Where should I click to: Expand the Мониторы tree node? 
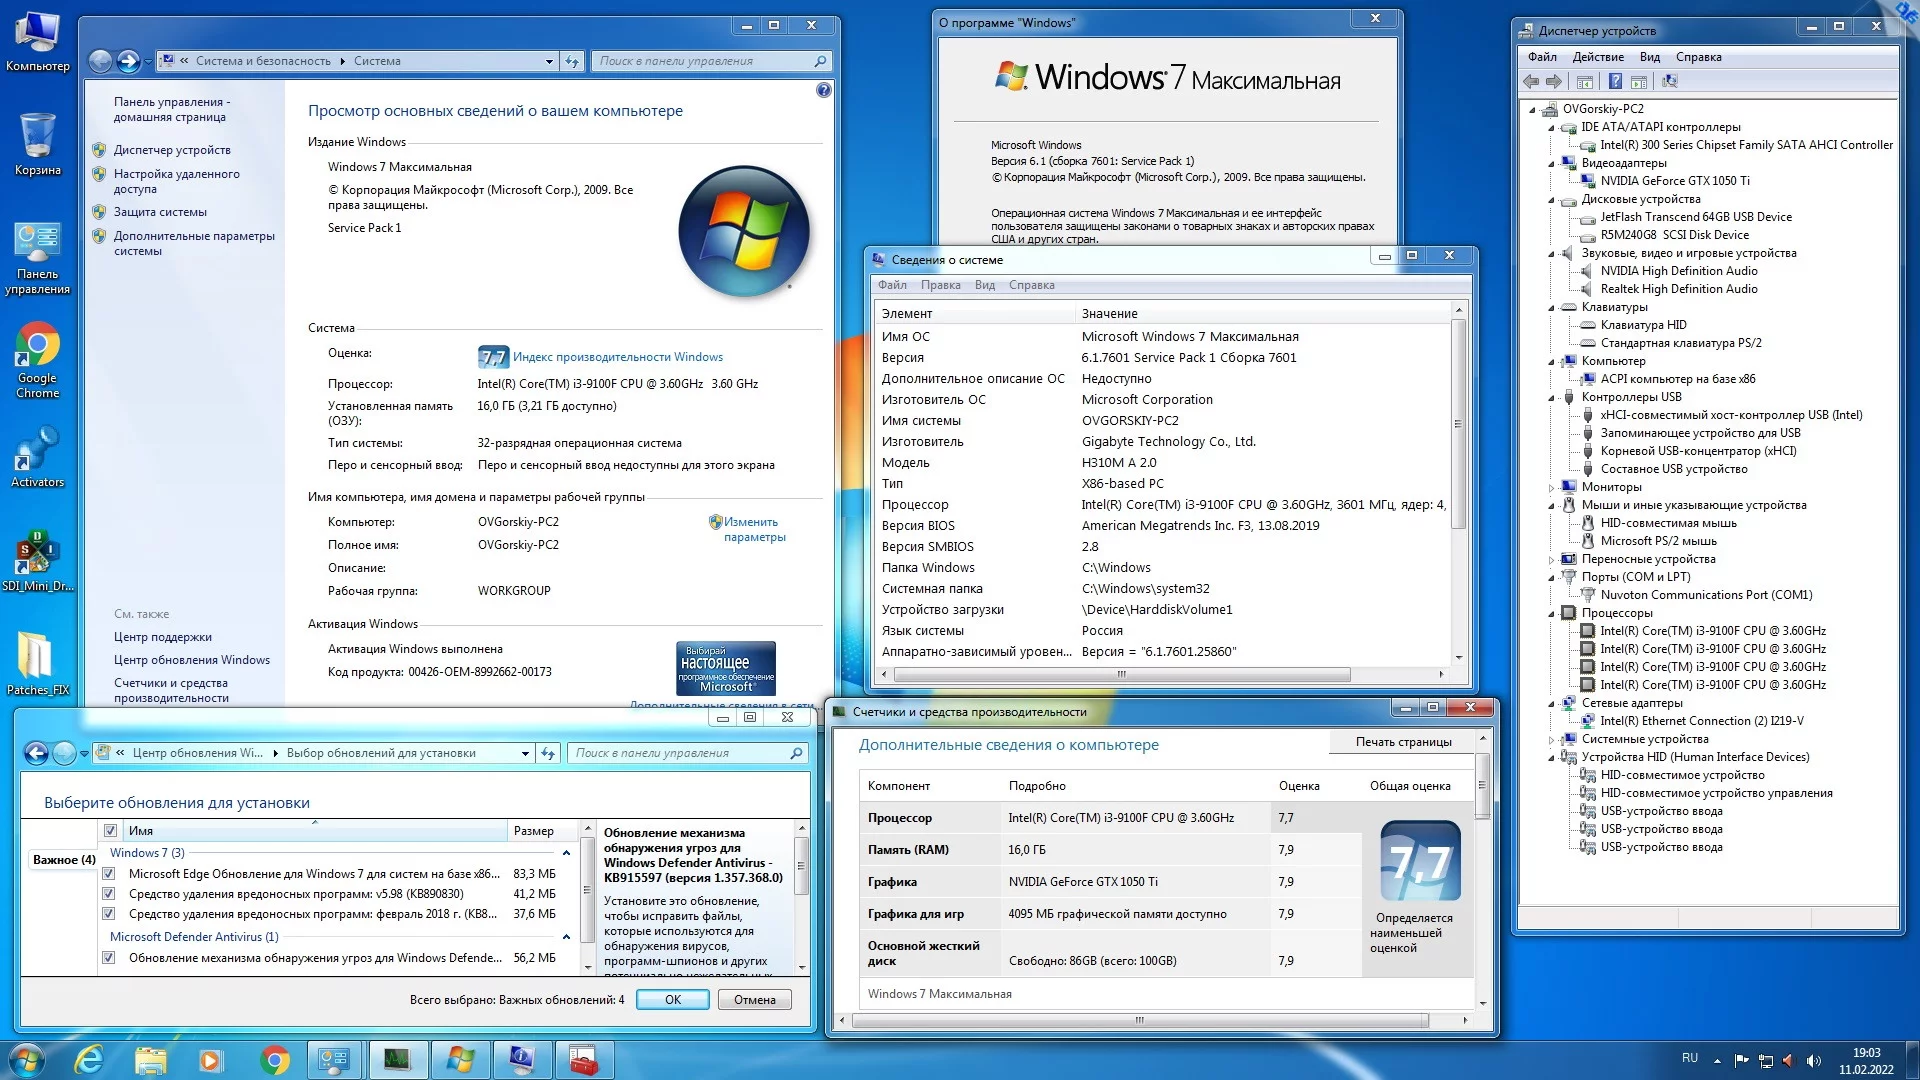click(x=1552, y=488)
